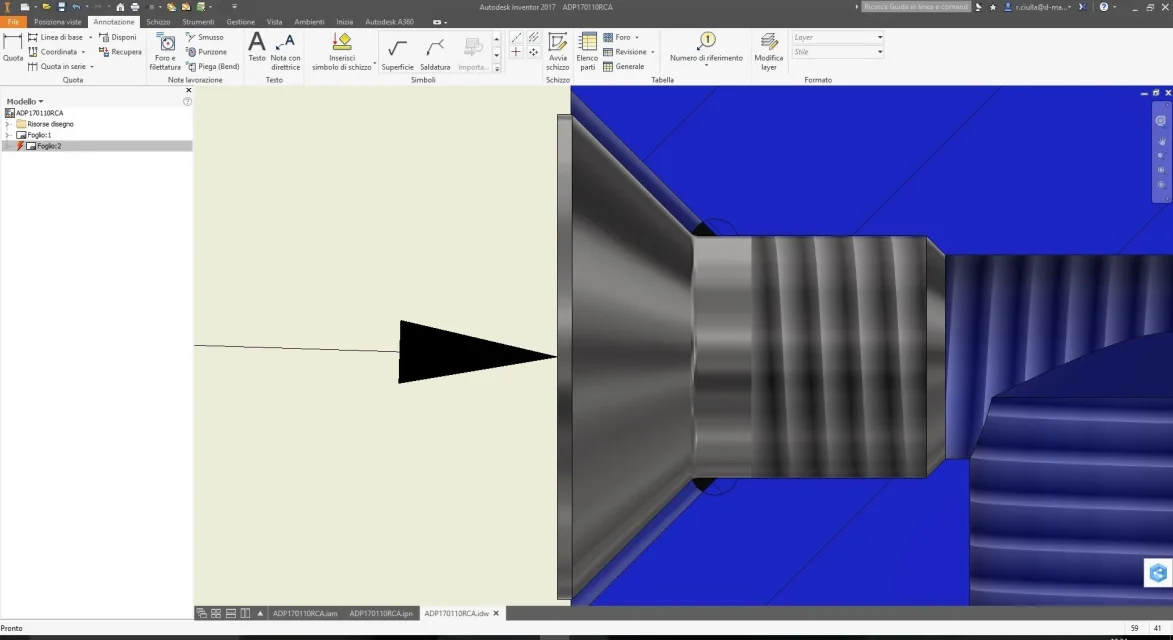Click the Numero di riferimento balloon
Viewport: 1173px width, 640px height.
tap(706, 49)
